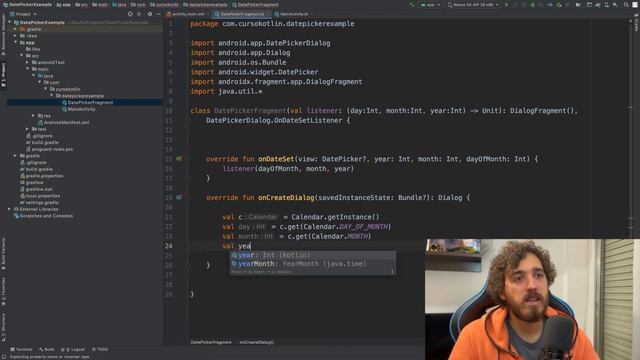Run the app with the green play button
Screen dimensions: 640x360
pyautogui.click(x=507, y=5)
